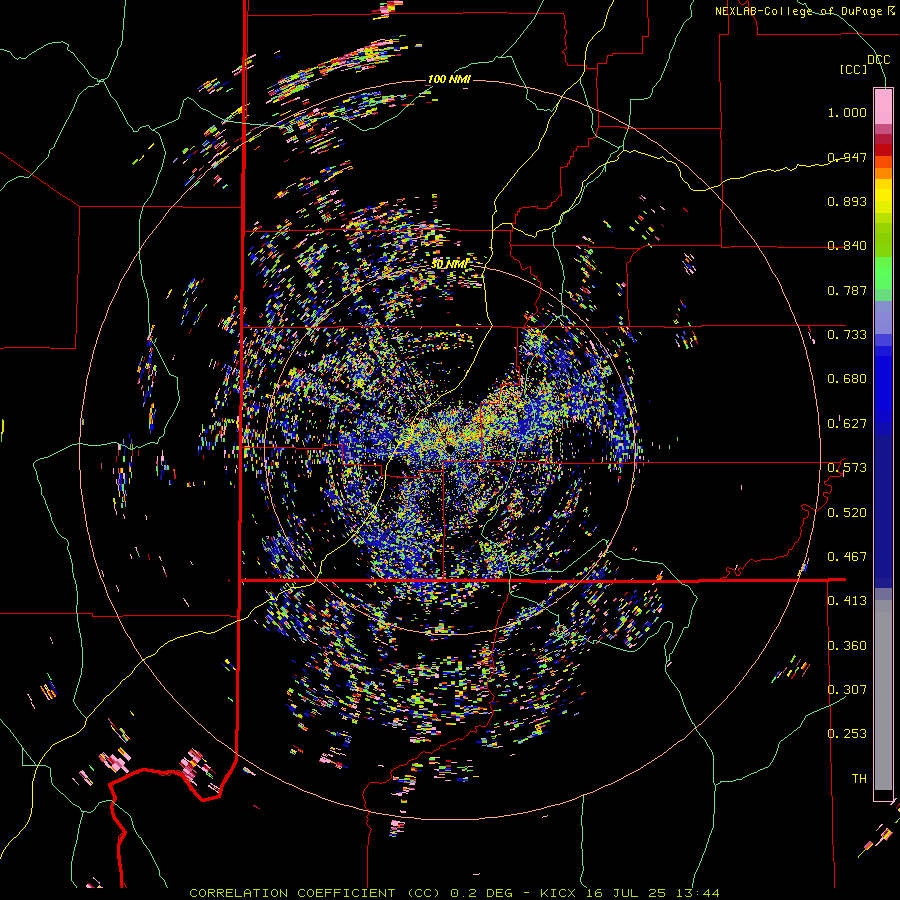Pick the light pink color at scale top
900x900 pixels.
tap(883, 106)
